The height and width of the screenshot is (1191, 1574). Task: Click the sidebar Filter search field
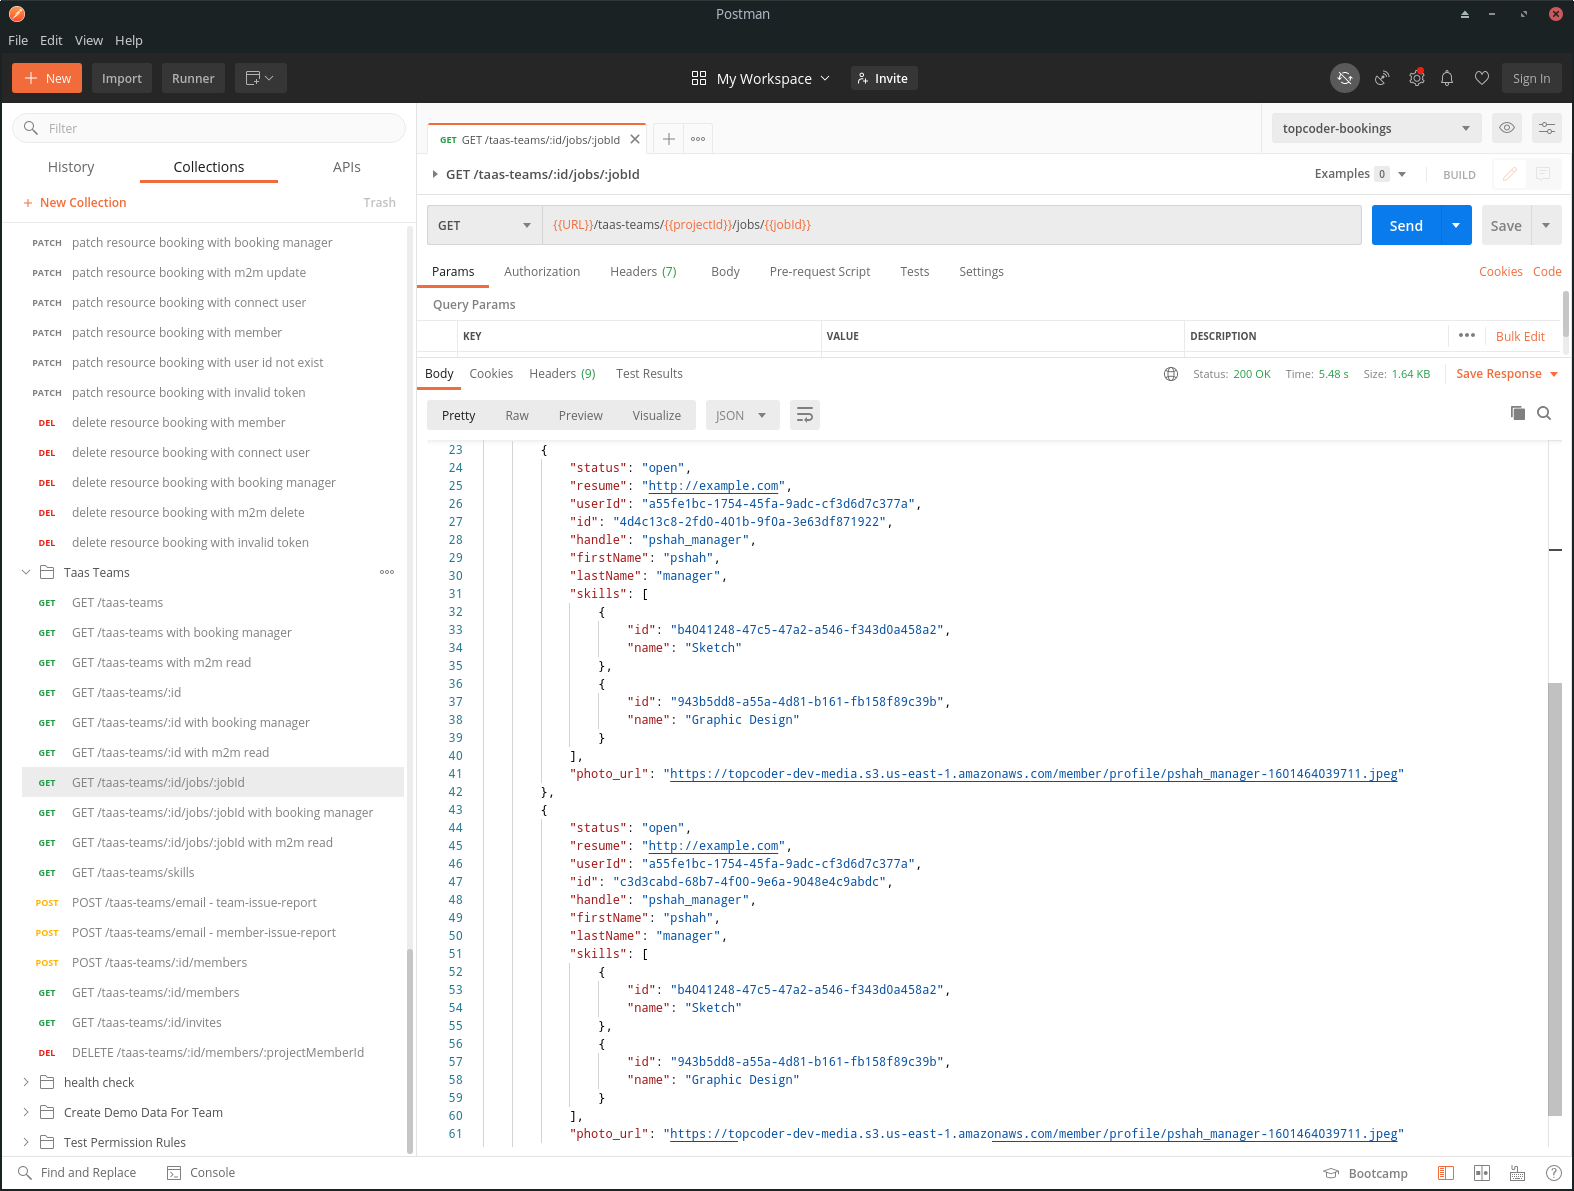click(x=209, y=128)
